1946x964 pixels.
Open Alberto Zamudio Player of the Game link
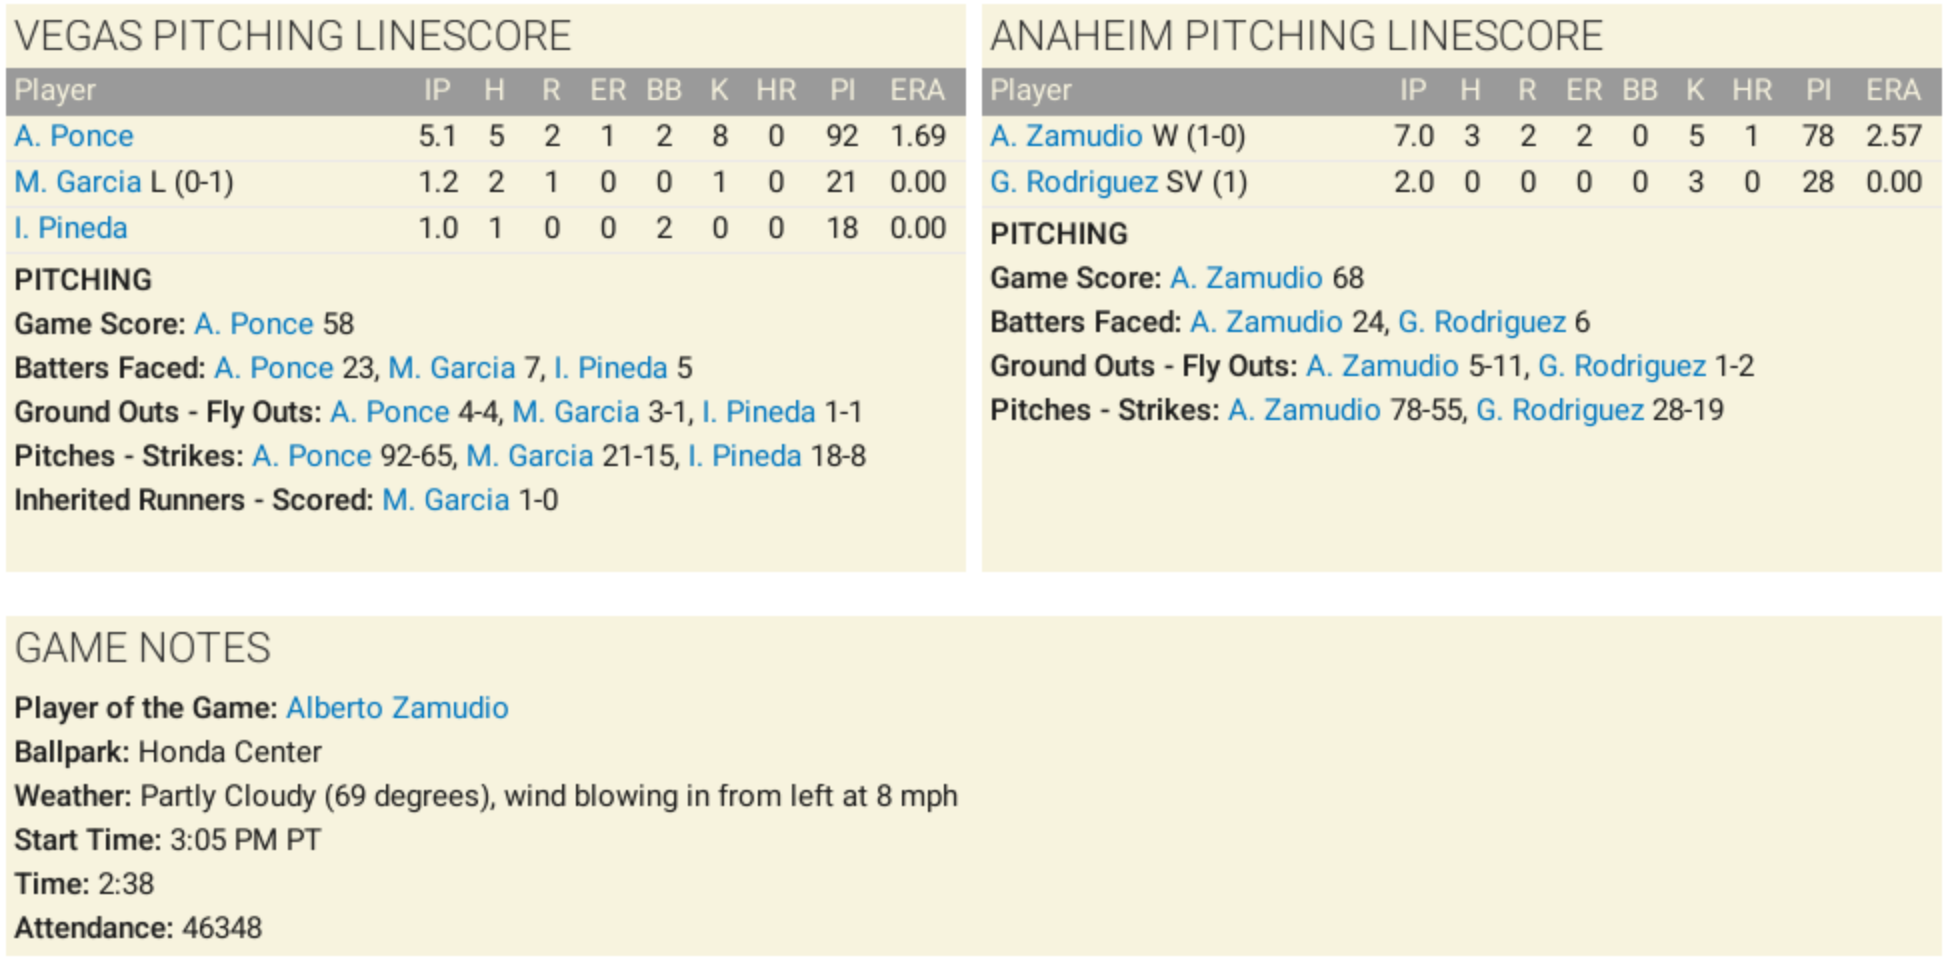[397, 708]
